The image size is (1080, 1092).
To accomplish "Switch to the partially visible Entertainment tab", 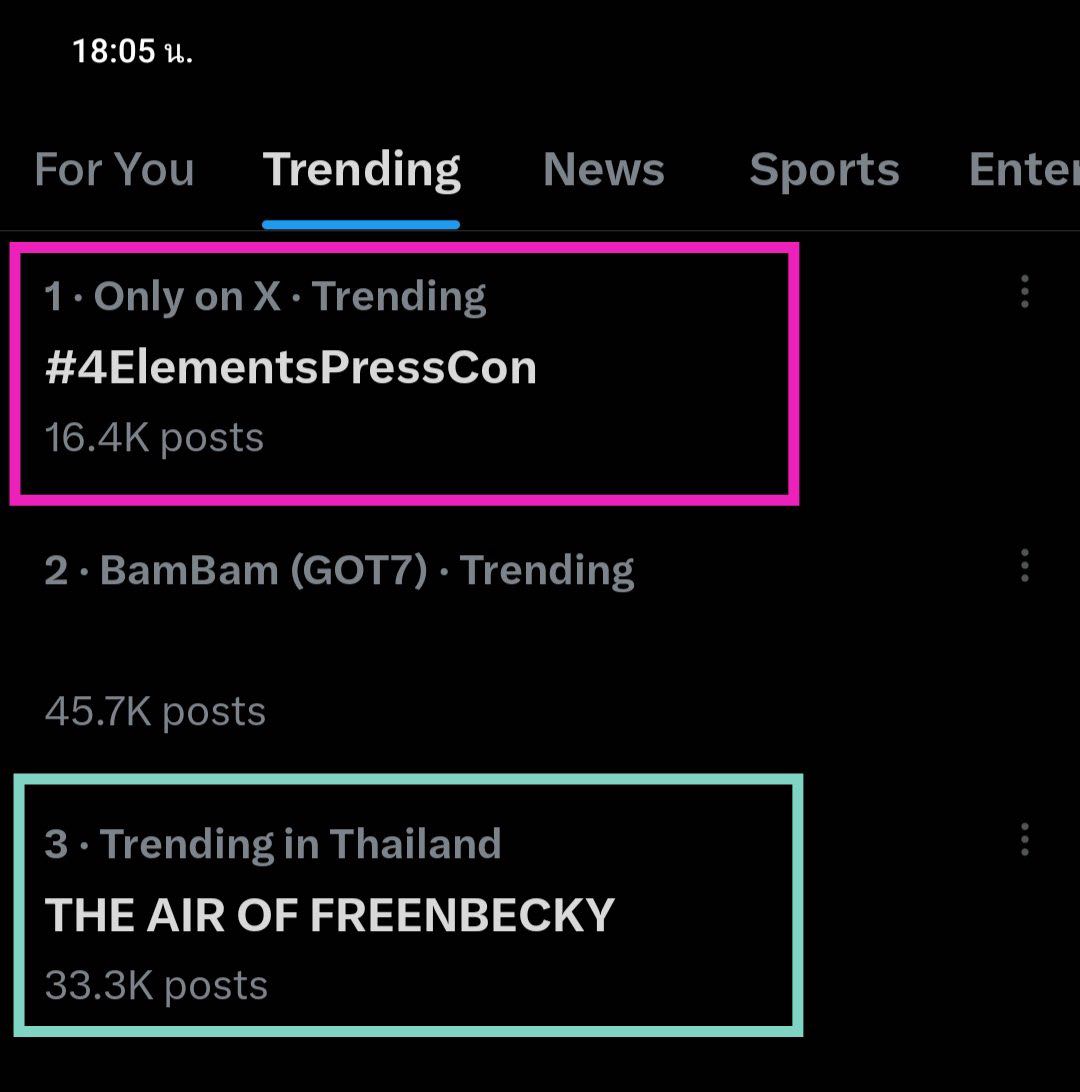I will coord(1024,169).
